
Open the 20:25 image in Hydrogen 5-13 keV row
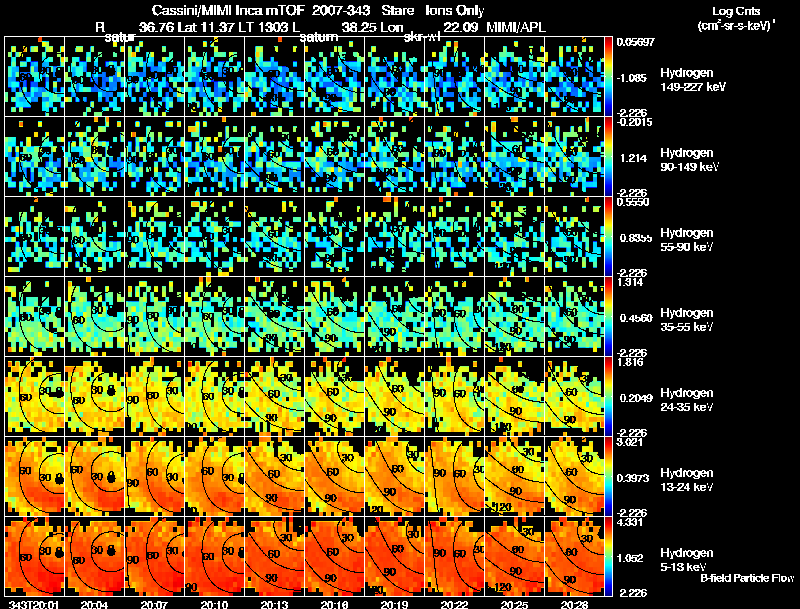click(514, 556)
